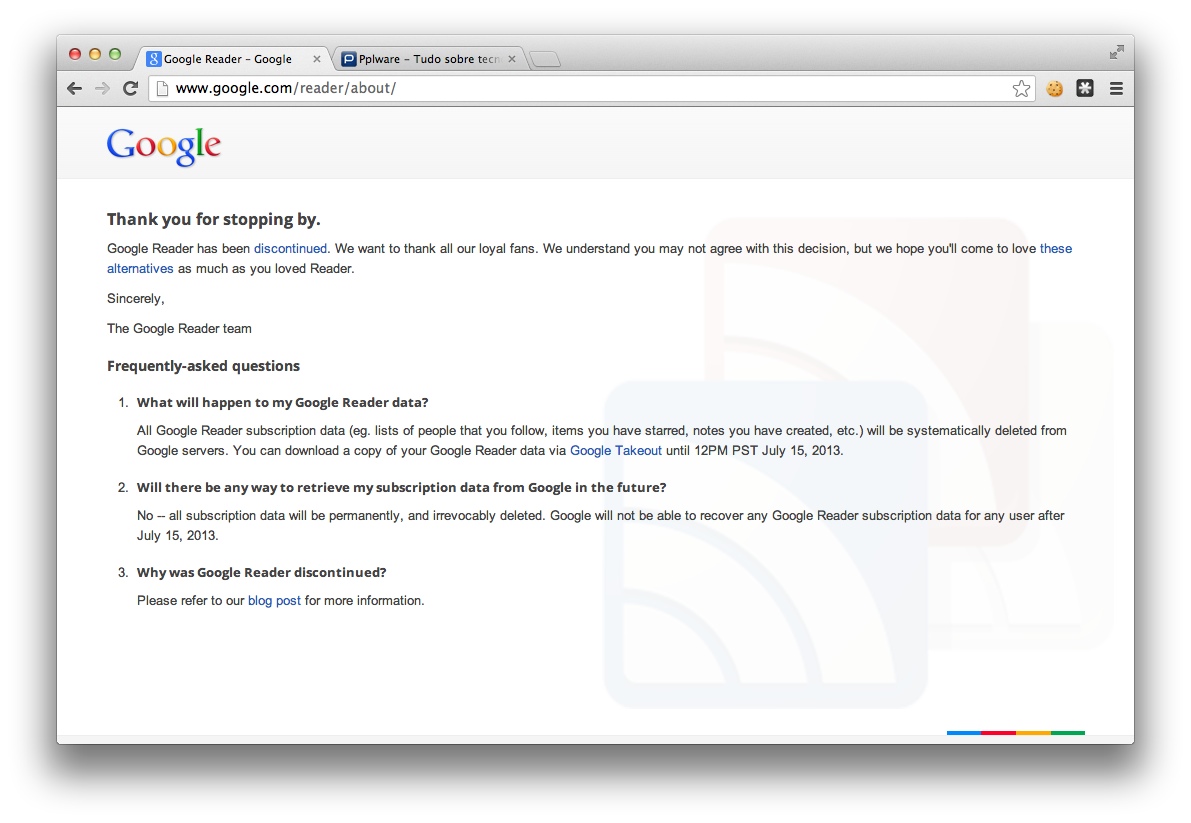1191x823 pixels.
Task: Close the Pplware tab
Action: pyautogui.click(x=512, y=58)
